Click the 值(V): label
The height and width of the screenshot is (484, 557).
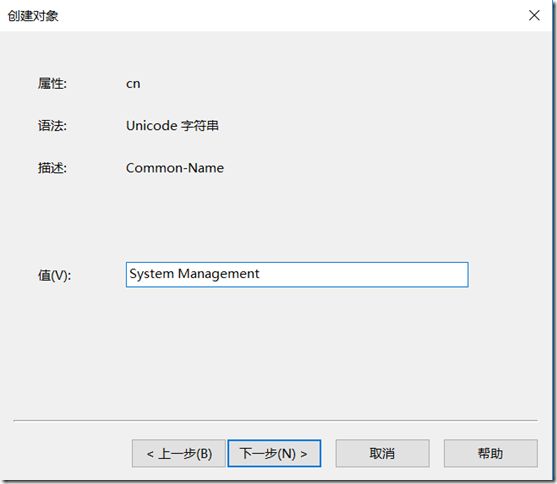[x=54, y=275]
